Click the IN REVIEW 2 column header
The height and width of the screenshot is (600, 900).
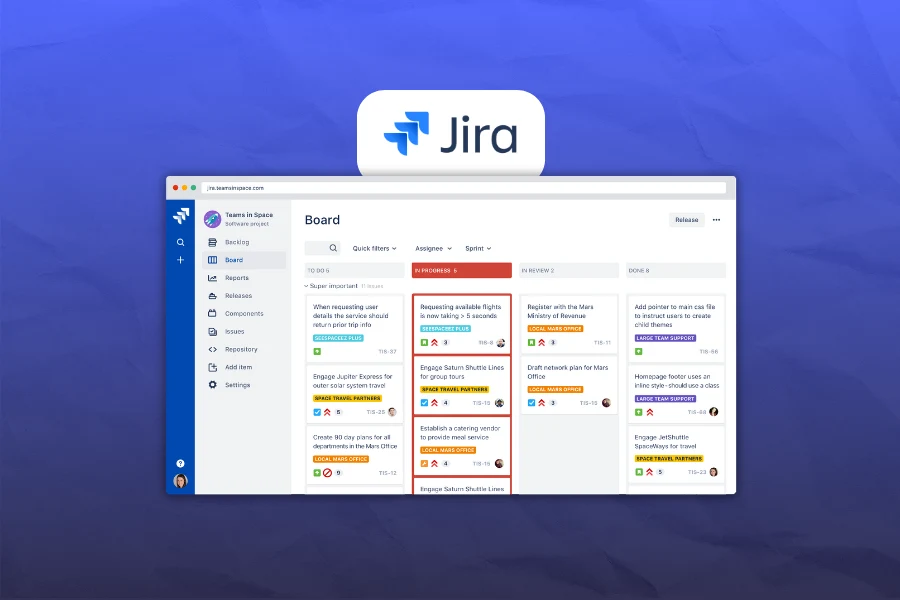569,270
